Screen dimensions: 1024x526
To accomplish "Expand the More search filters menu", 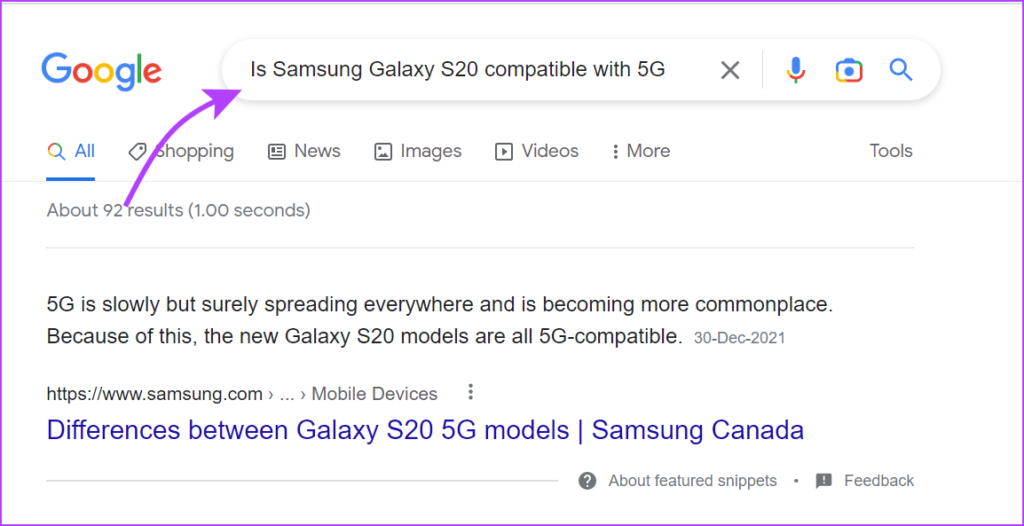I will pos(641,152).
